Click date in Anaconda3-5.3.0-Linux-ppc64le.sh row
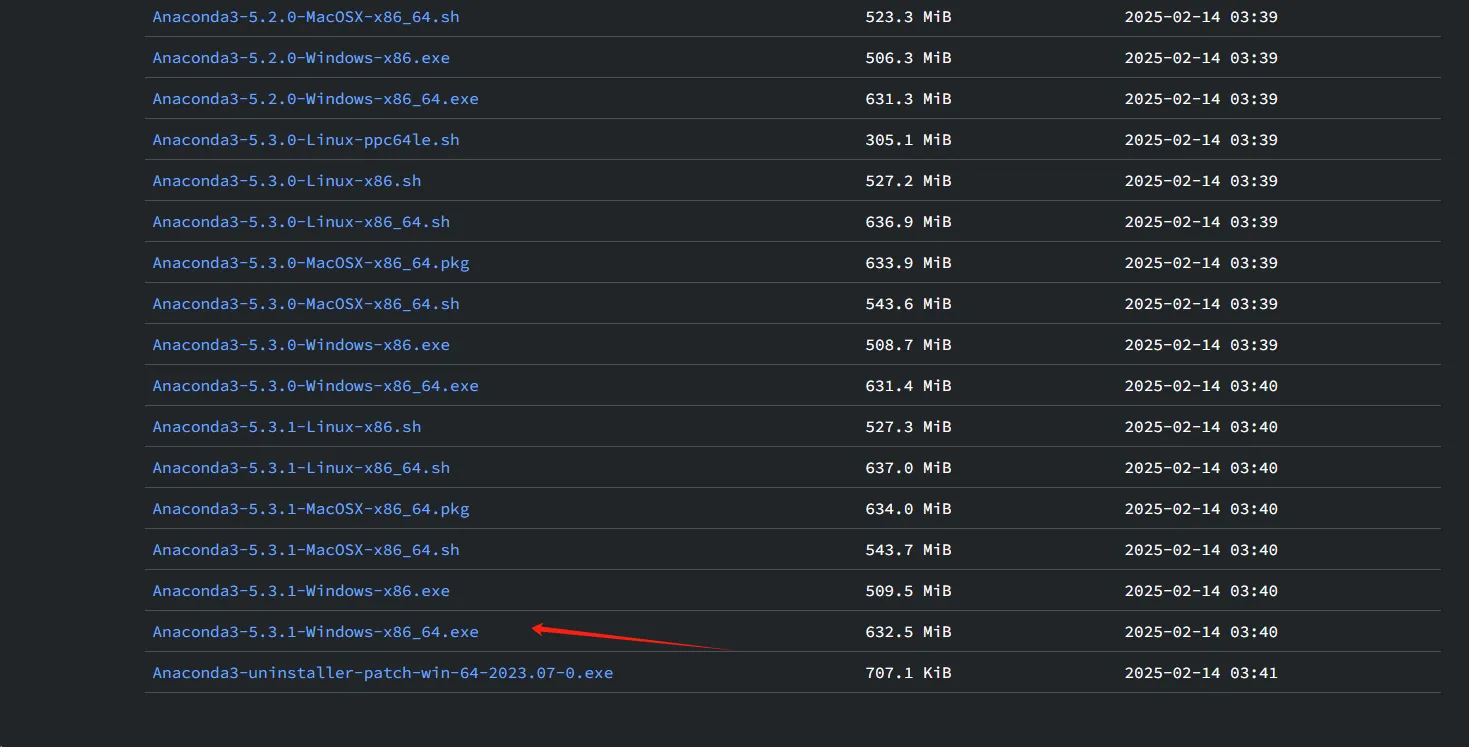Screen dimensions: 1469x747 point(1201,140)
